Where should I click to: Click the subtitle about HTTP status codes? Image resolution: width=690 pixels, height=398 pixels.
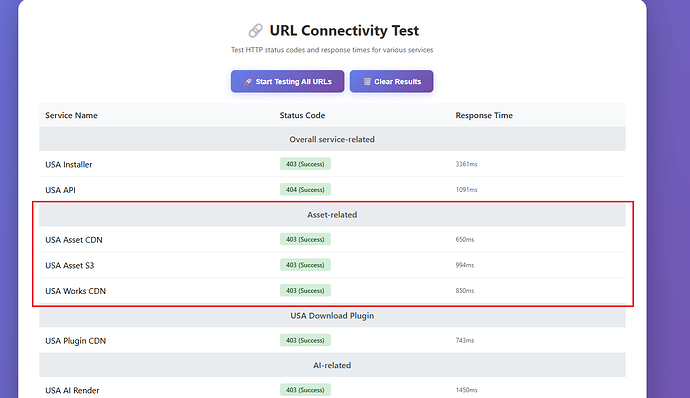pos(332,50)
